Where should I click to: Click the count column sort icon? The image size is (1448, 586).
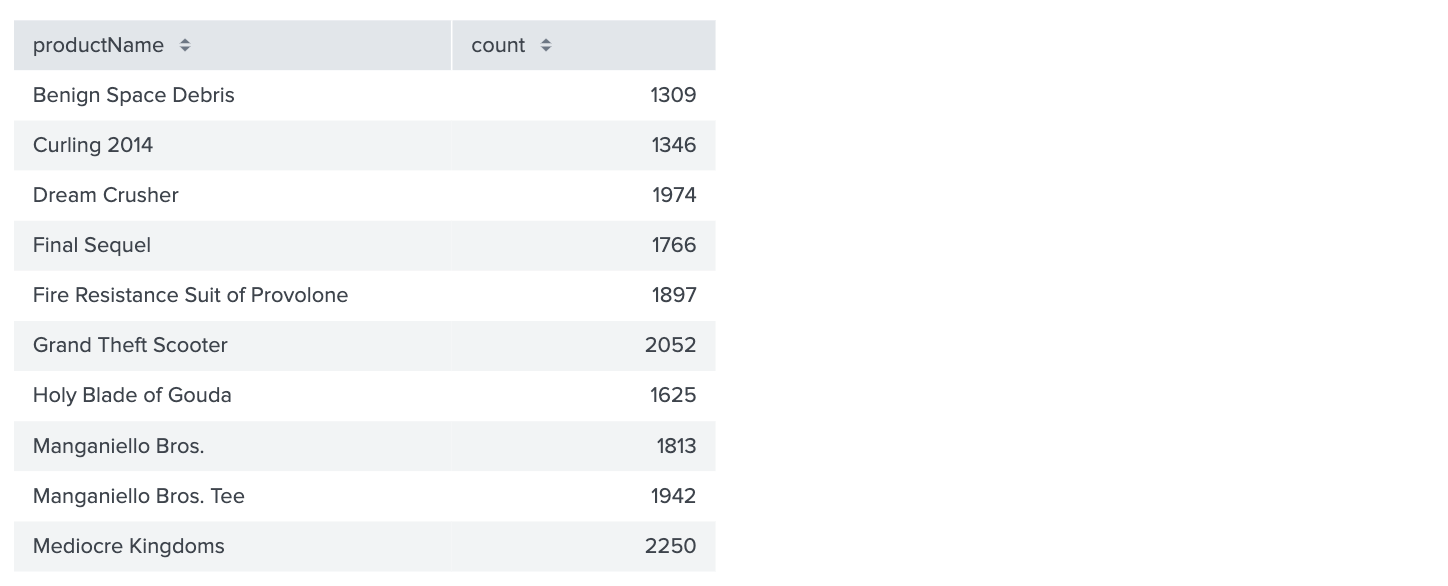545,45
